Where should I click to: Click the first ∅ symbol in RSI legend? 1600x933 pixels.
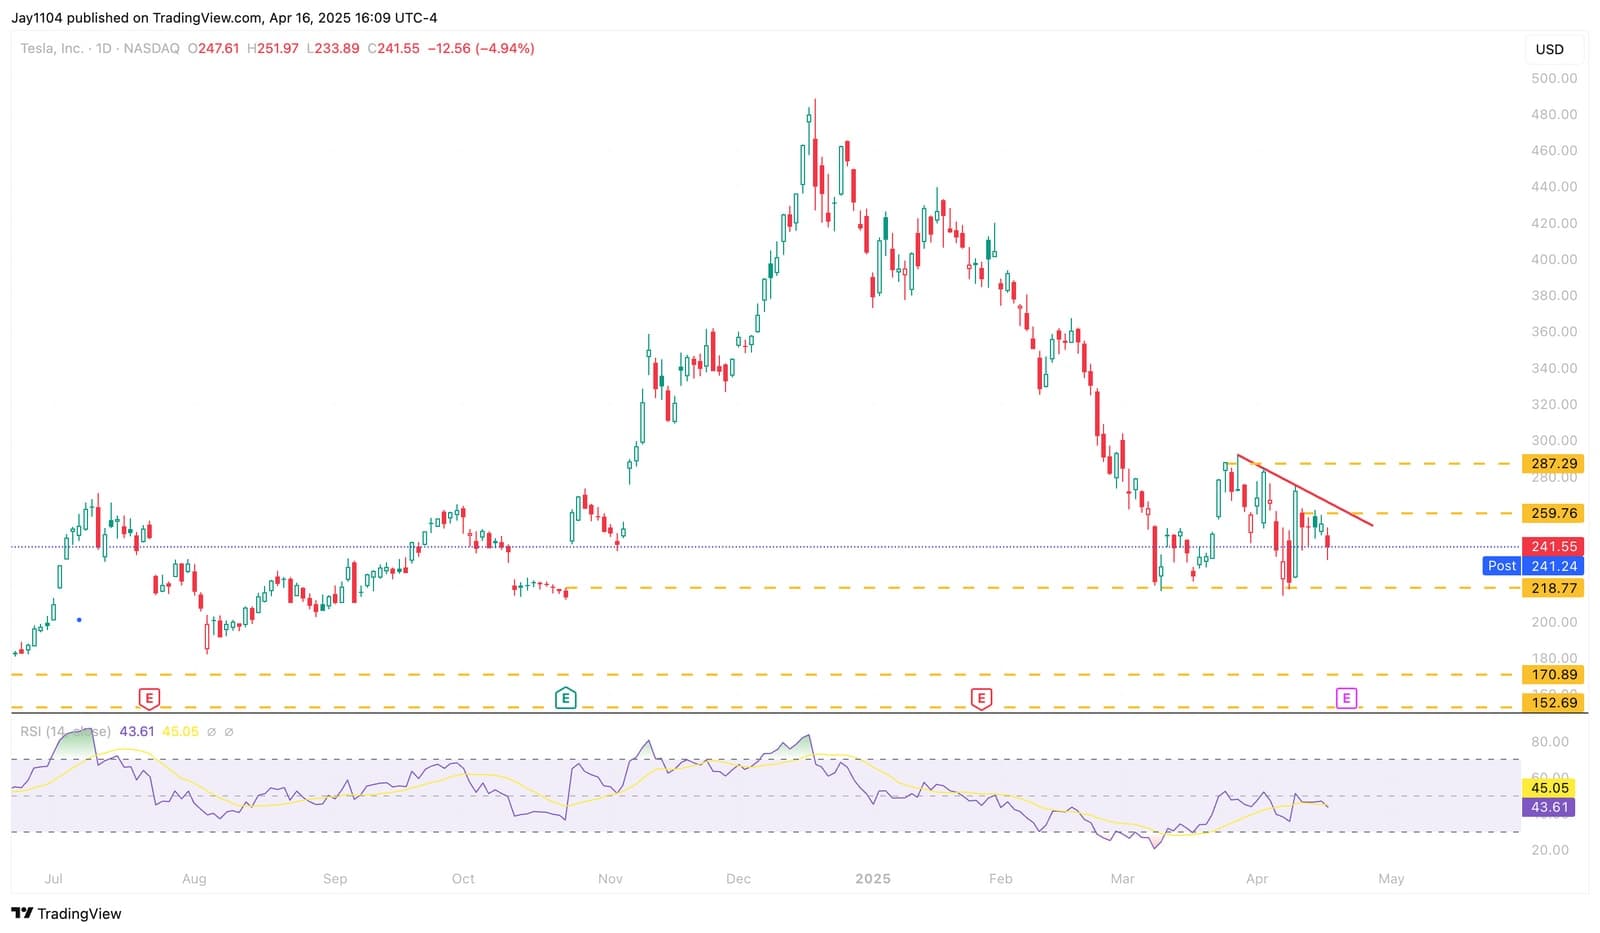211,732
